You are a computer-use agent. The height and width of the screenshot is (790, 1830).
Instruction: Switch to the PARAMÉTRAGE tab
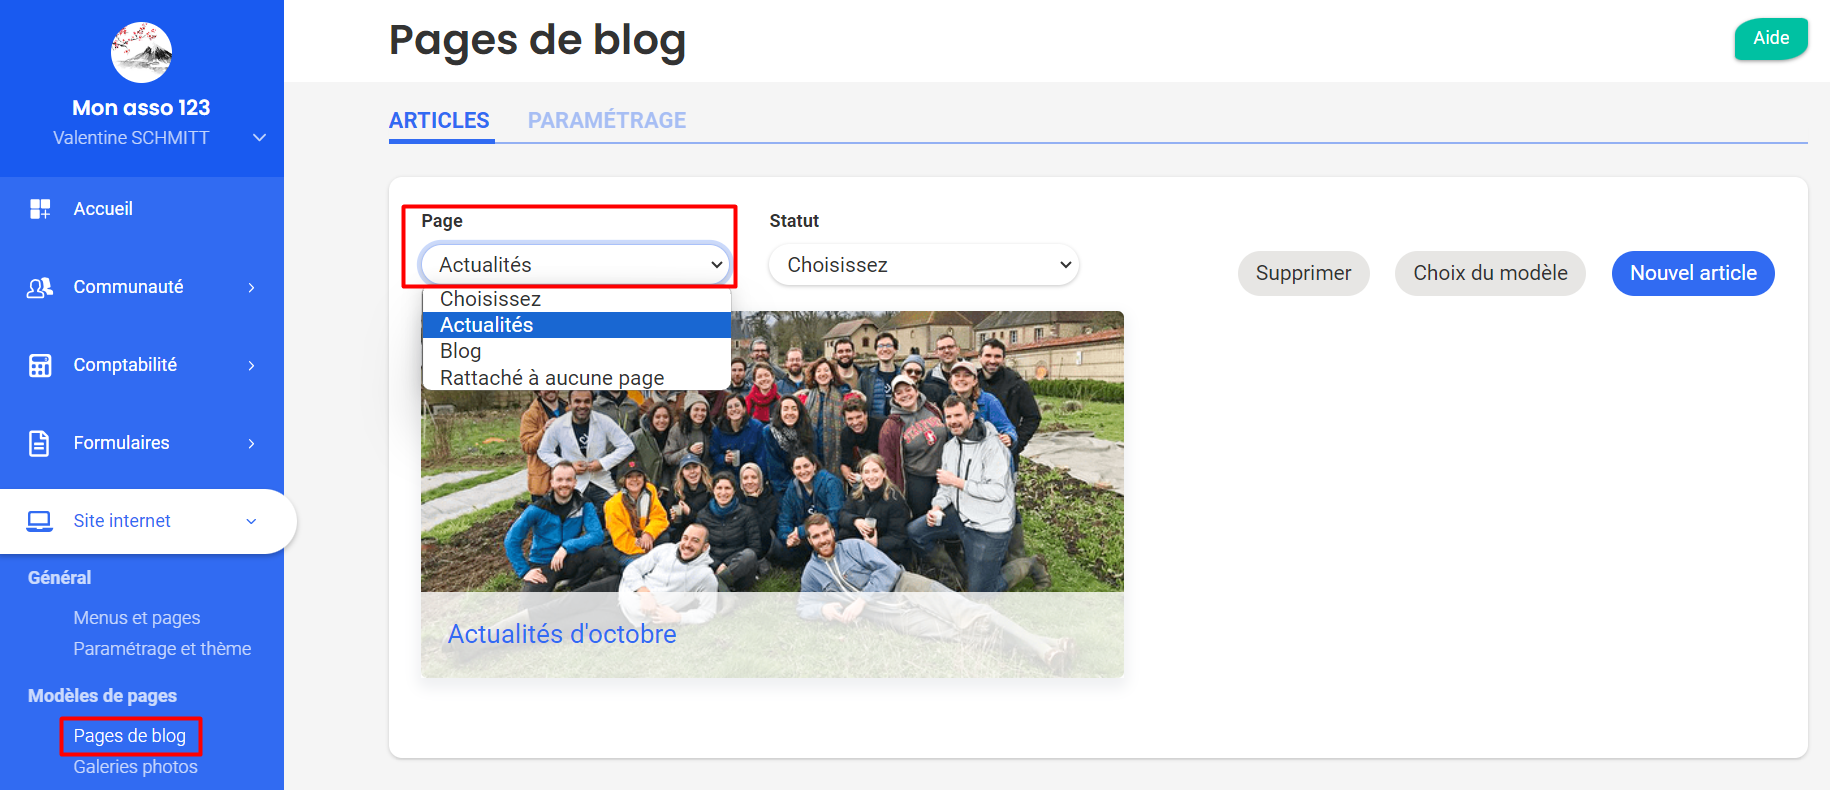pos(607,121)
